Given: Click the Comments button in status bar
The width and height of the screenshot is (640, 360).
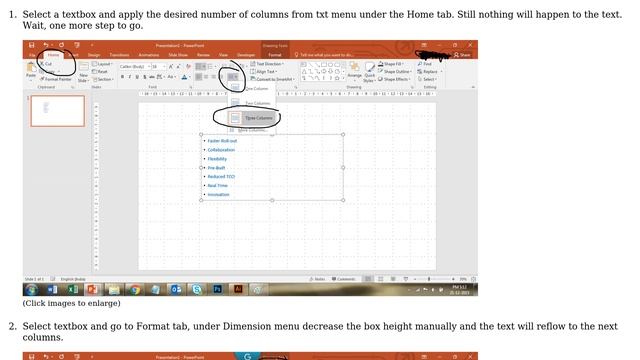Looking at the screenshot, I should pyautogui.click(x=343, y=279).
